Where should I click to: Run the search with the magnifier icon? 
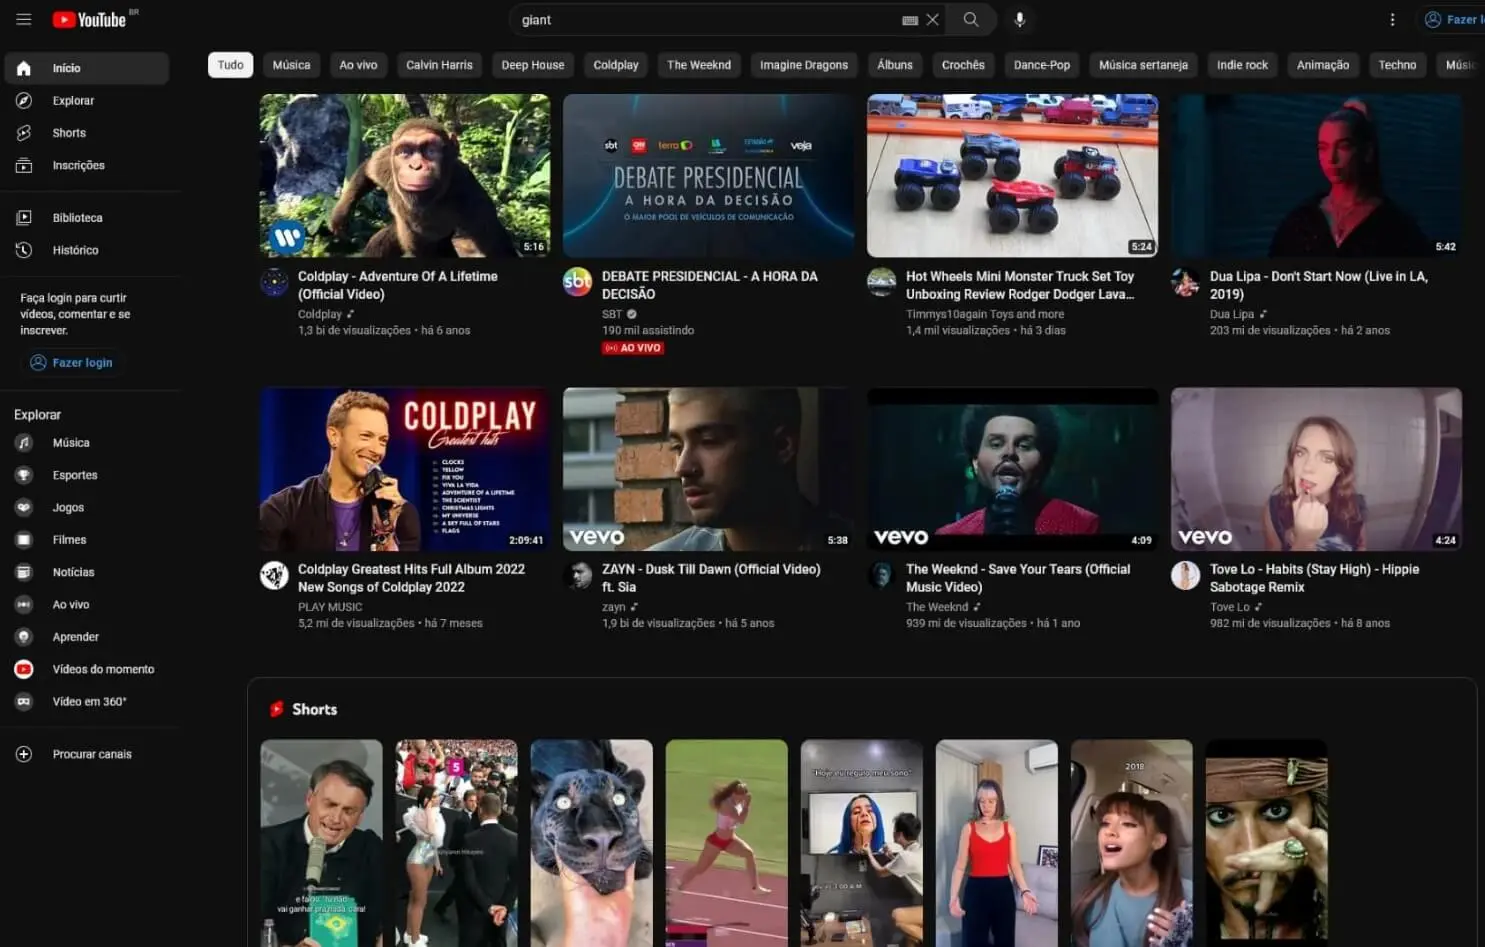click(969, 19)
